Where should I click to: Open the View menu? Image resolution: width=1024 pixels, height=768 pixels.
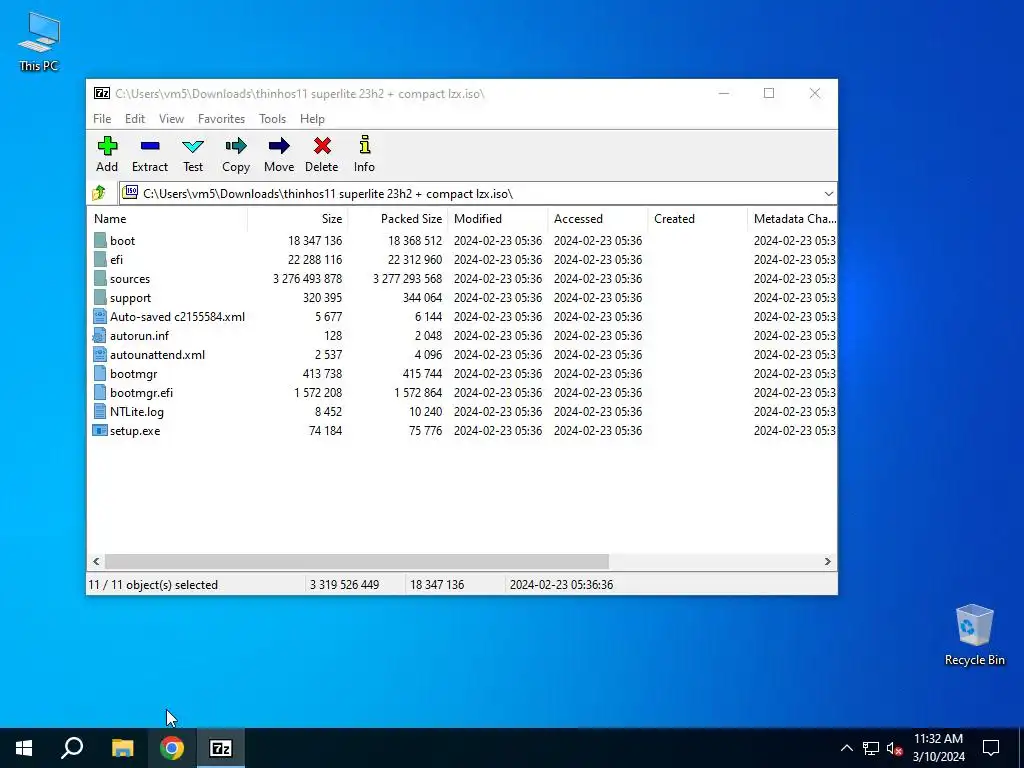(x=171, y=119)
